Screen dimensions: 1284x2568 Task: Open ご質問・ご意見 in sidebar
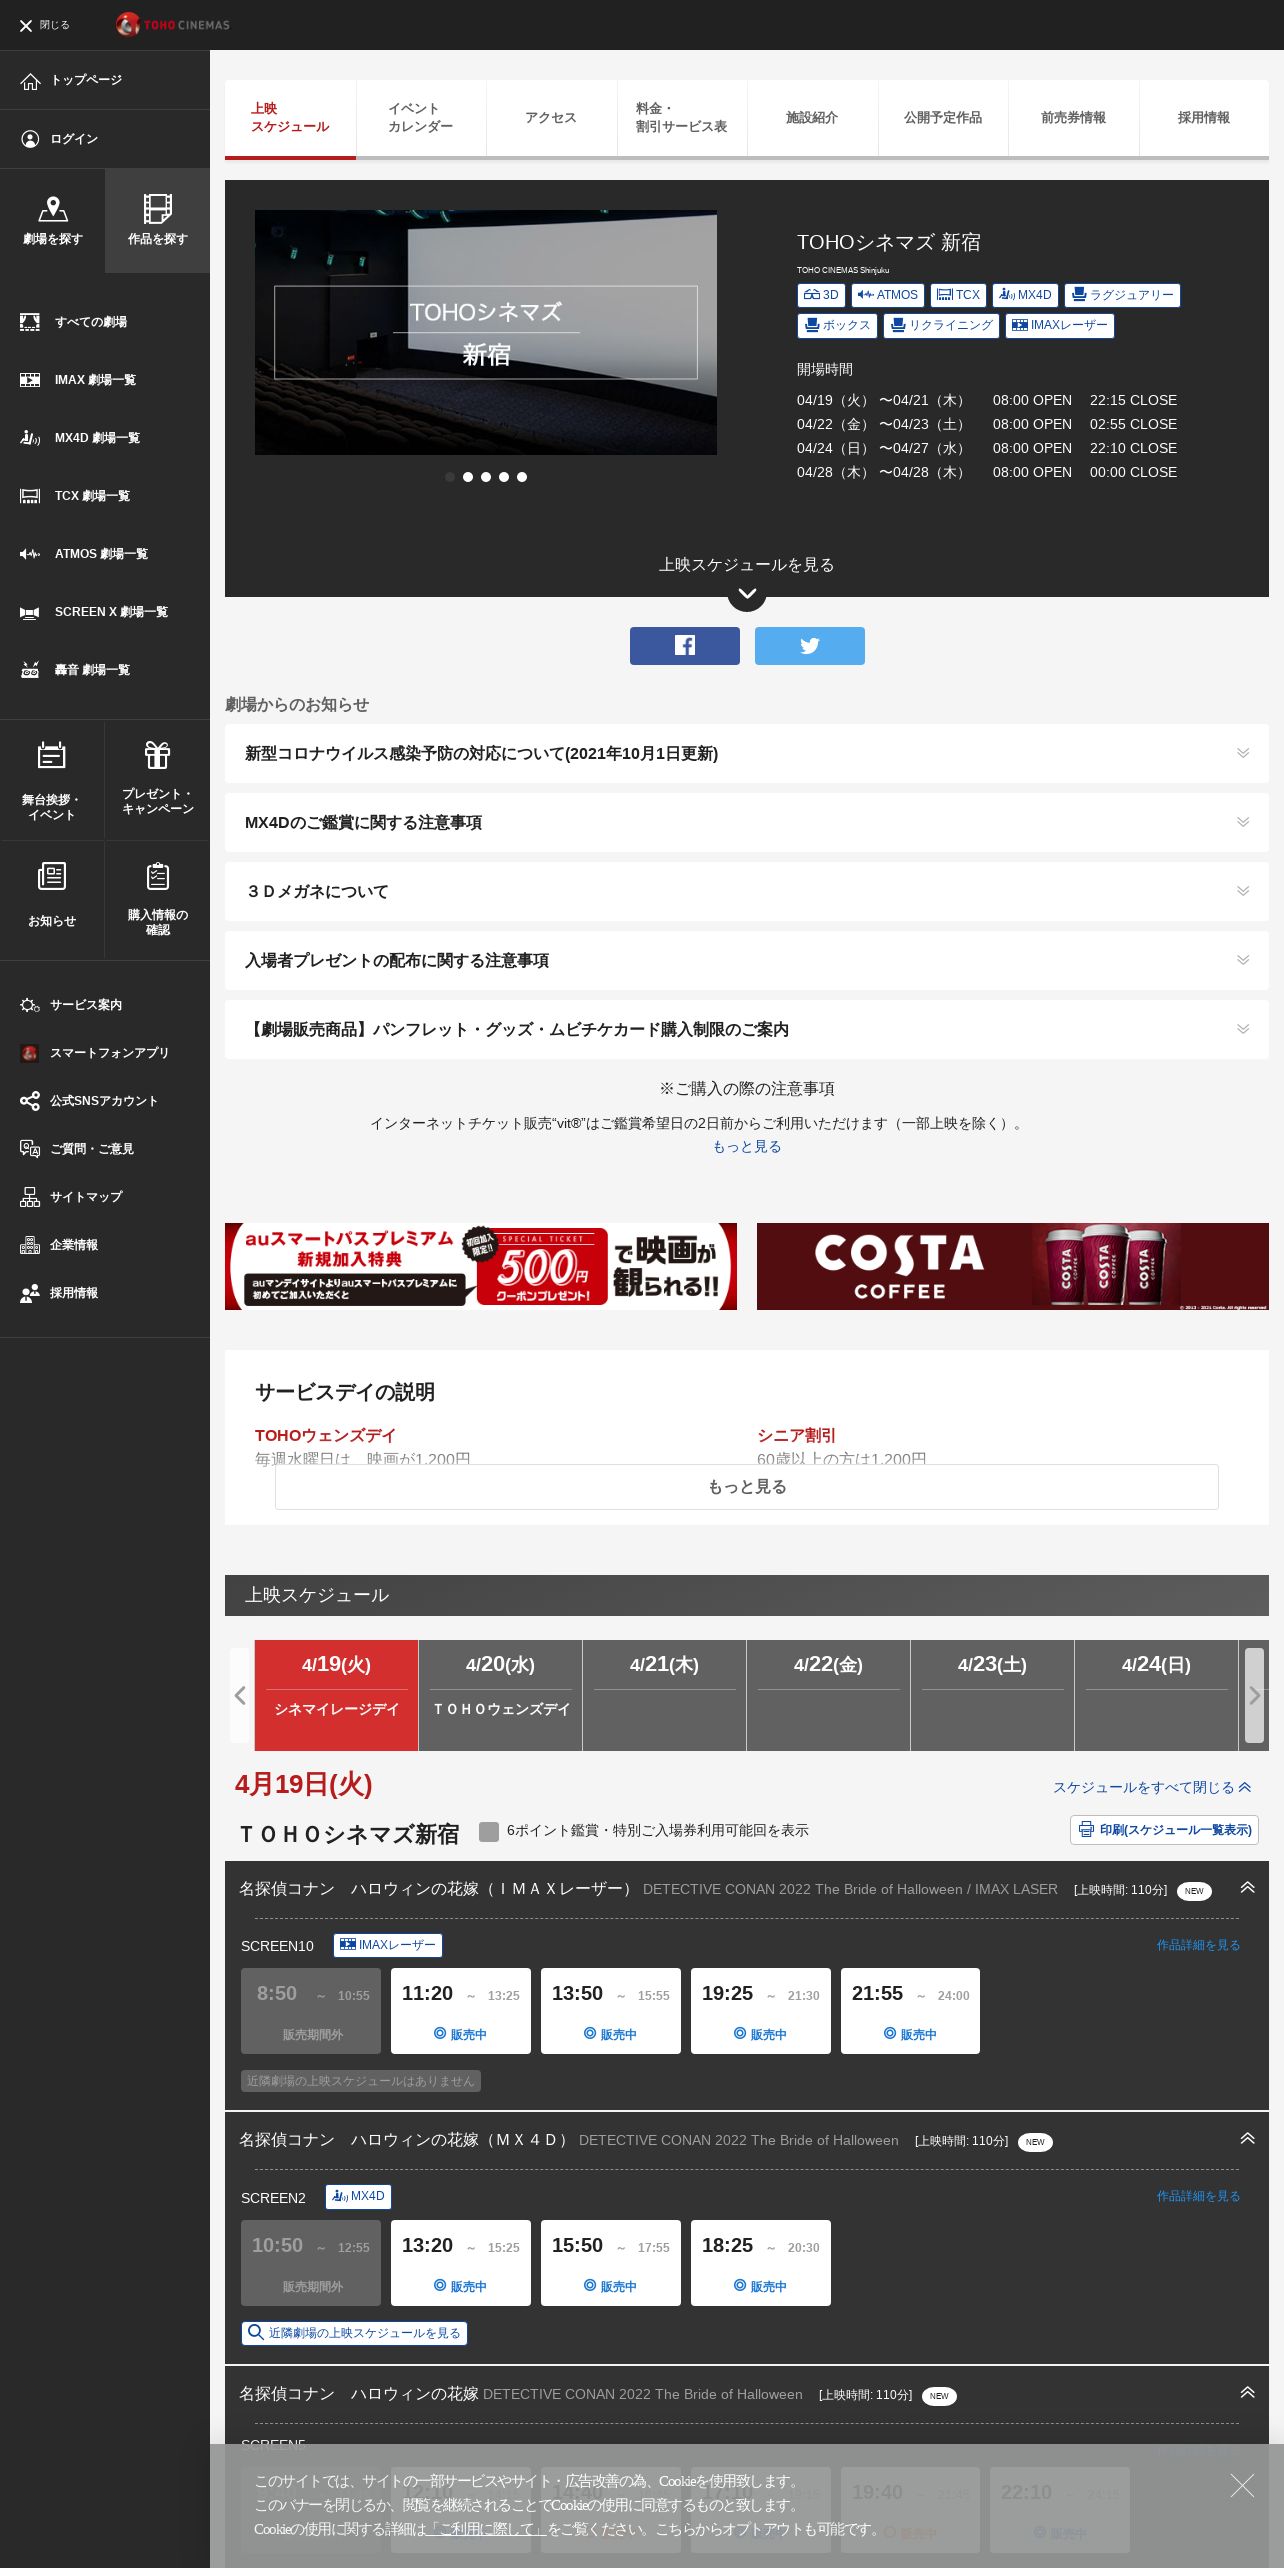(92, 1149)
